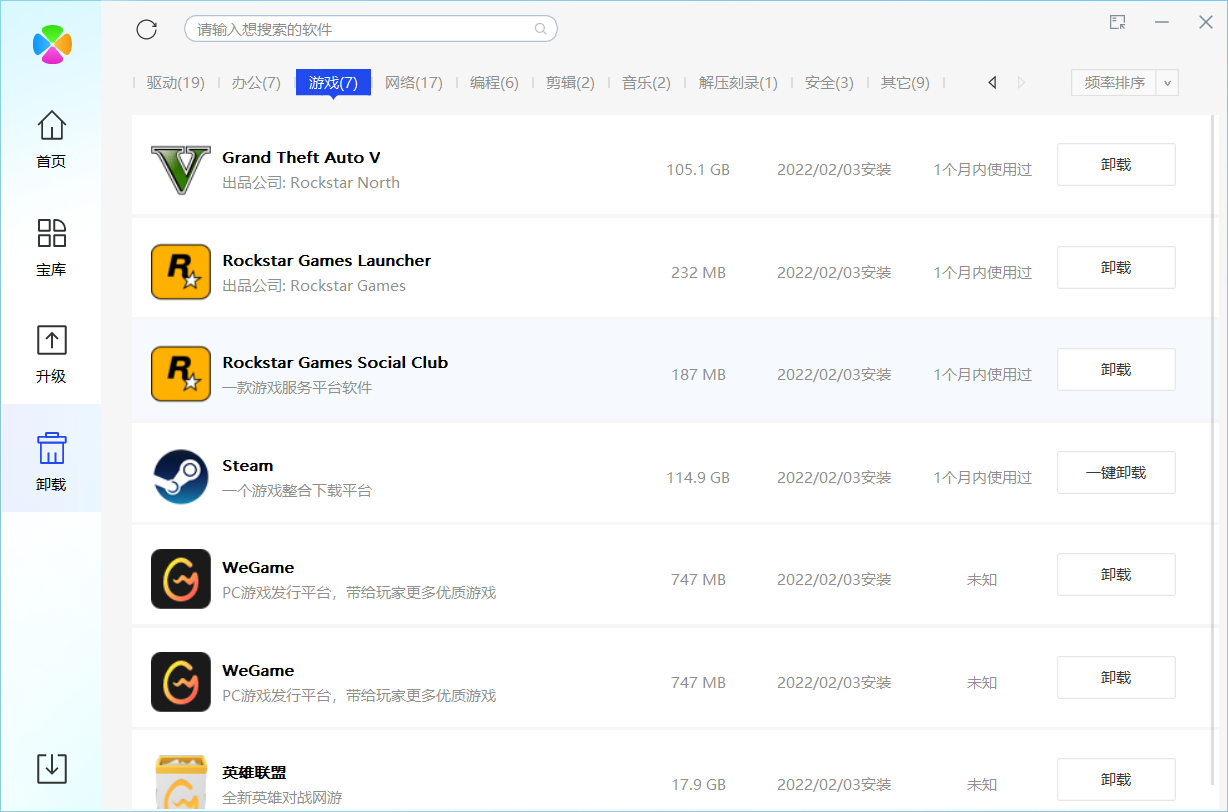Screen dimensions: 1228x812
Task: Minimize the software manager window
Action: click(1162, 22)
